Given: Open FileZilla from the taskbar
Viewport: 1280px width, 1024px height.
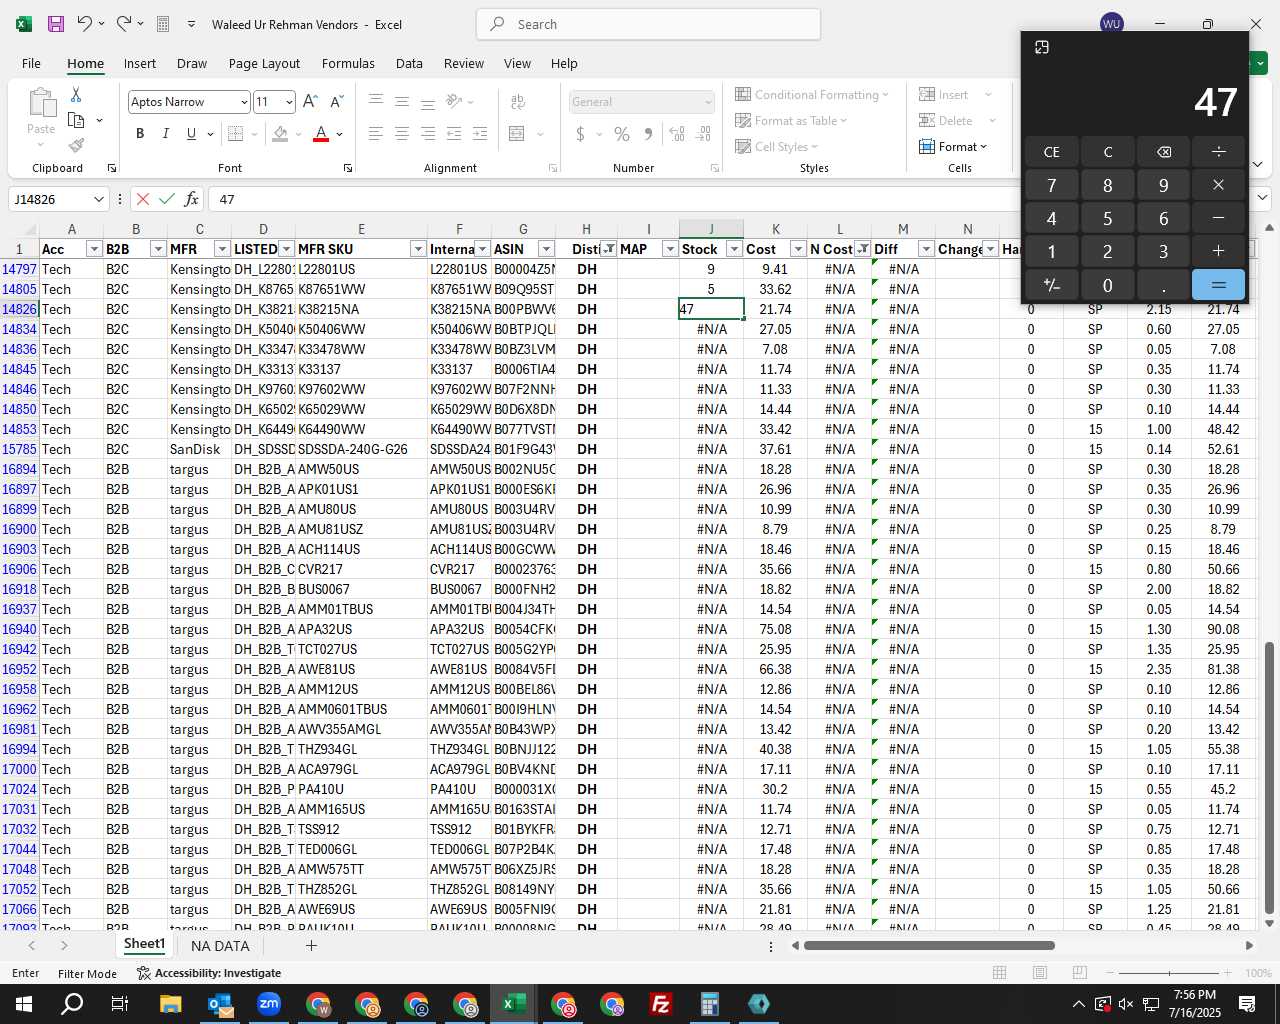Looking at the screenshot, I should (x=661, y=1004).
